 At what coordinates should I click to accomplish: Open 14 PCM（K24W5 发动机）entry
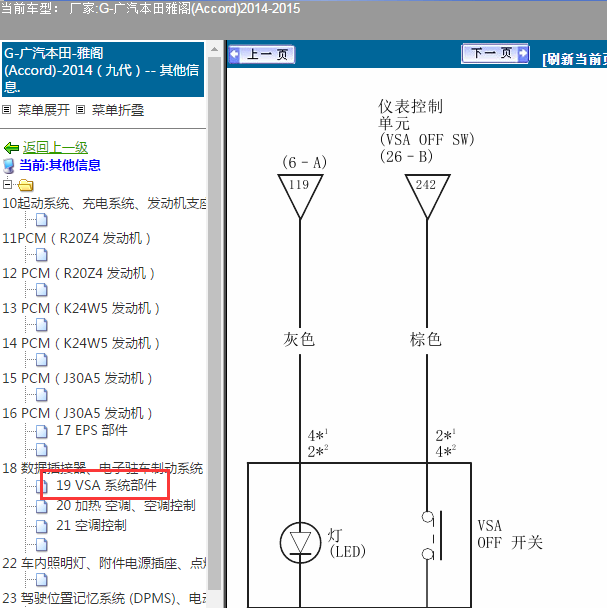click(x=81, y=343)
